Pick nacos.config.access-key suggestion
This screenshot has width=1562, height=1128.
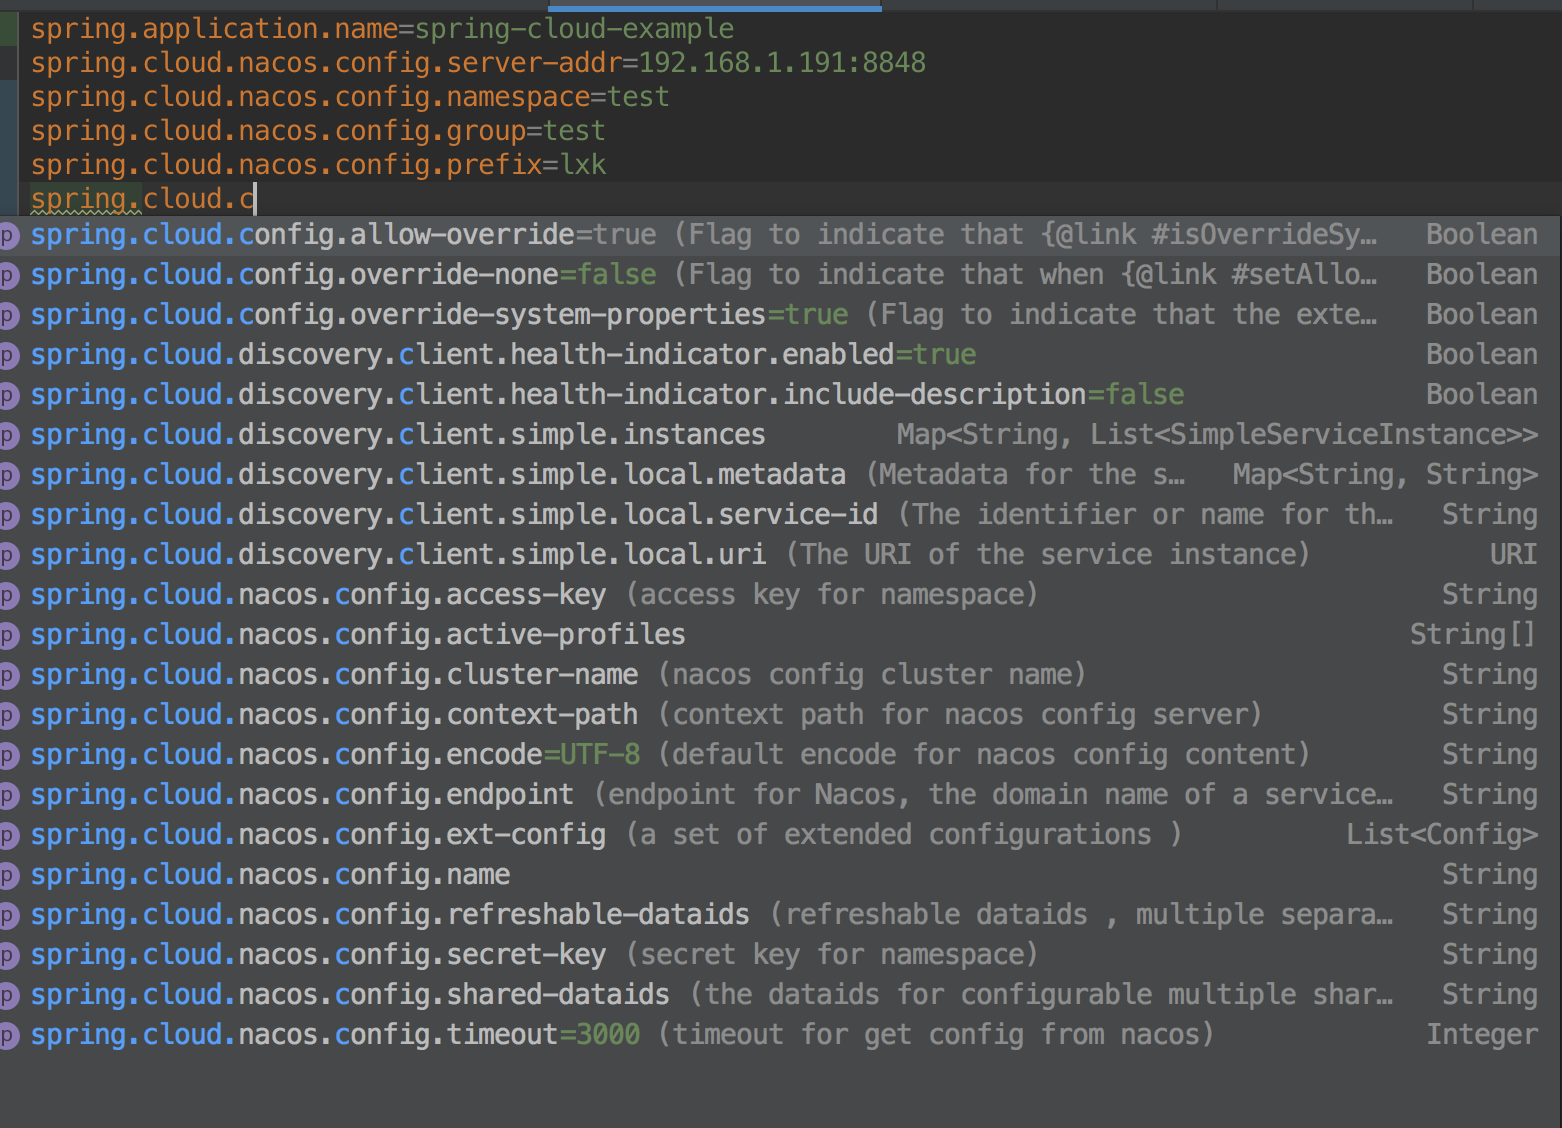click(x=781, y=595)
